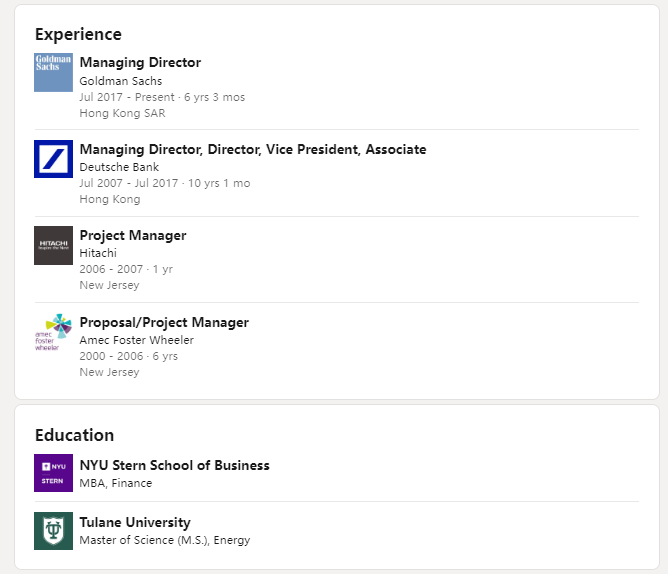Click the '2000 - 2006 · 6 yrs' date text
This screenshot has height=574, width=668.
click(x=129, y=356)
